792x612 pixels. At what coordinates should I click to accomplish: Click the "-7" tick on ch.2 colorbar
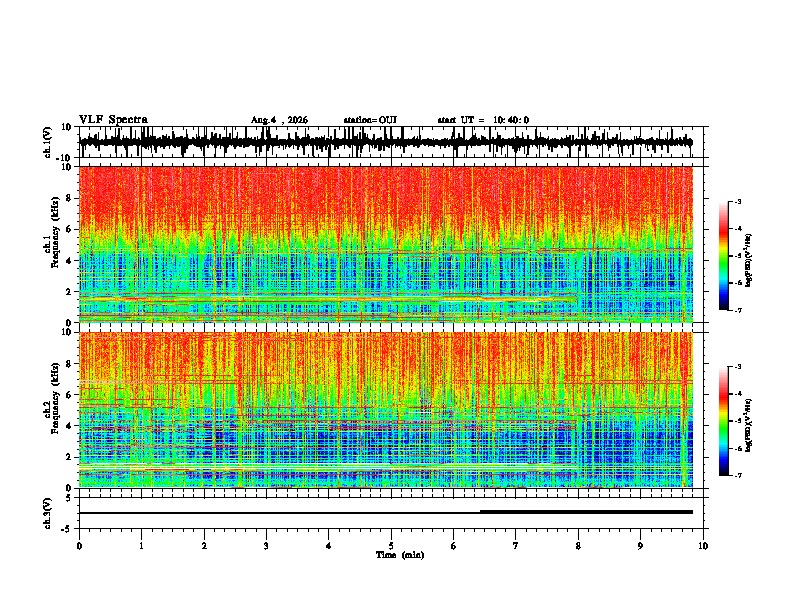737,475
